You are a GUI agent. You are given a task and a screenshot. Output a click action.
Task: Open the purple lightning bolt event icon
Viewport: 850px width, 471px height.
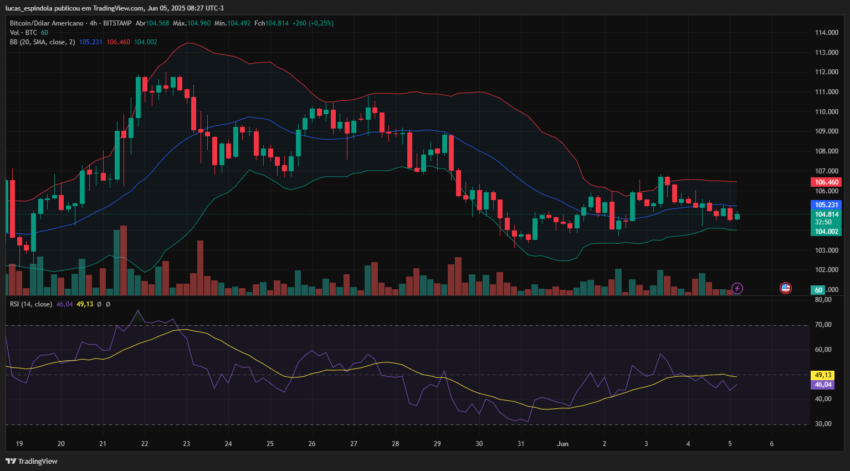(x=737, y=288)
